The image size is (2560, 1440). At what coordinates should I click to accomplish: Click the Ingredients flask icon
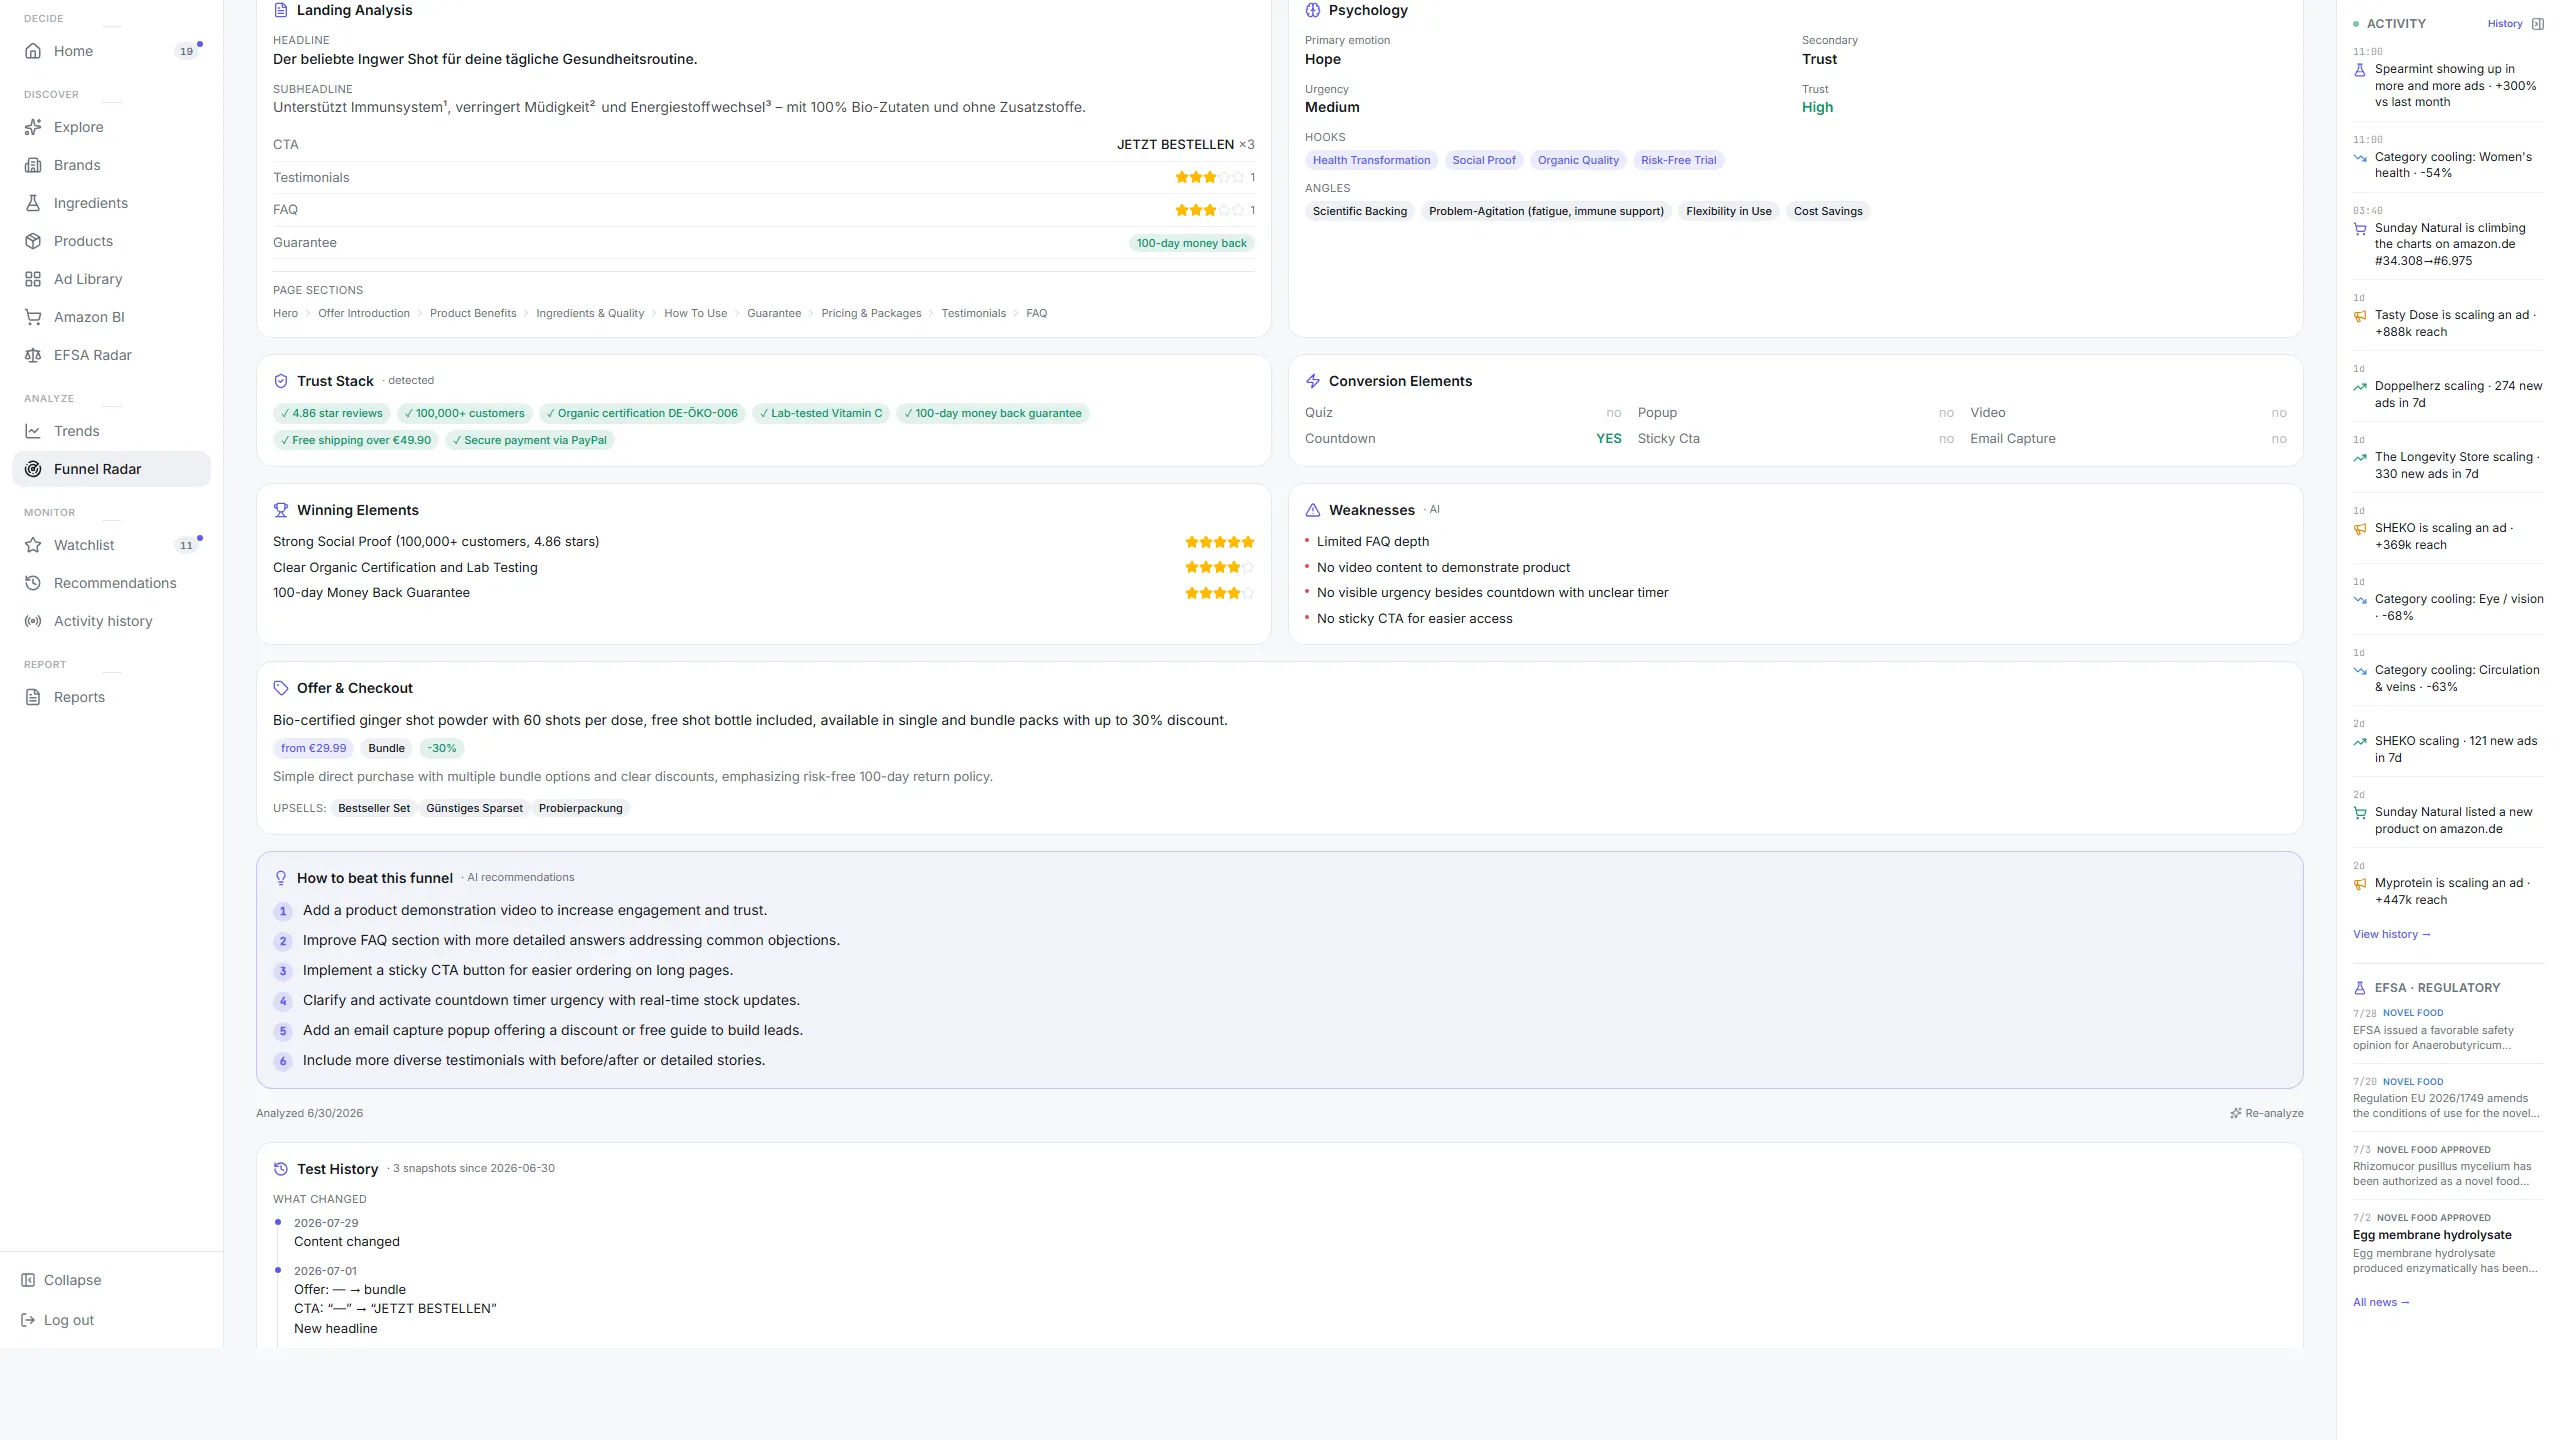coord(33,203)
